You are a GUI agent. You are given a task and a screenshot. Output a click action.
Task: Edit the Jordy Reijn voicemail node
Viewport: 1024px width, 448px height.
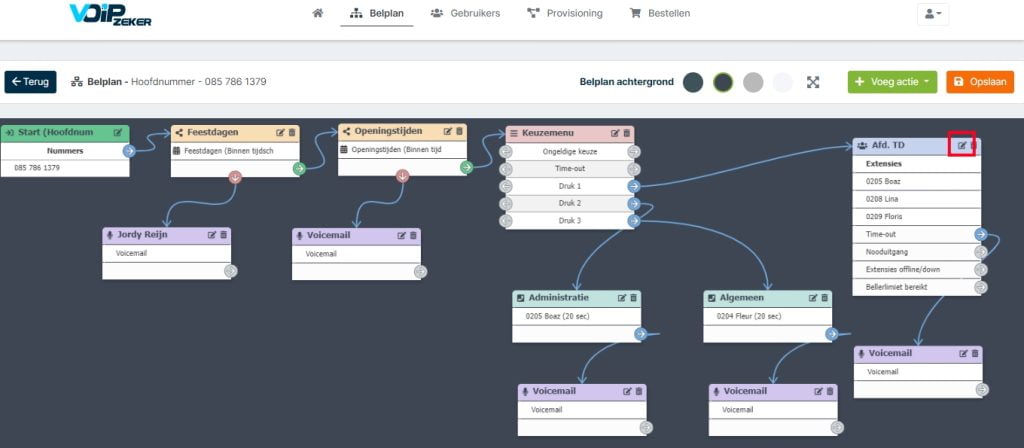click(x=212, y=235)
